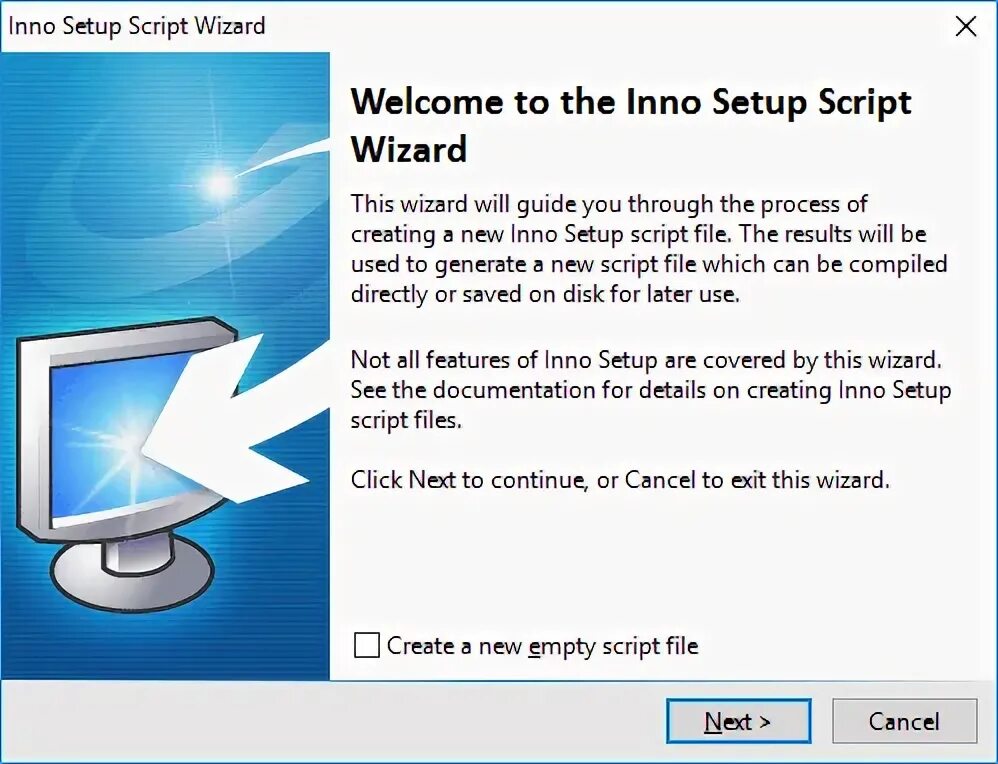Click the 'Click Next to continue' instruction text
The height and width of the screenshot is (764, 998).
(618, 479)
